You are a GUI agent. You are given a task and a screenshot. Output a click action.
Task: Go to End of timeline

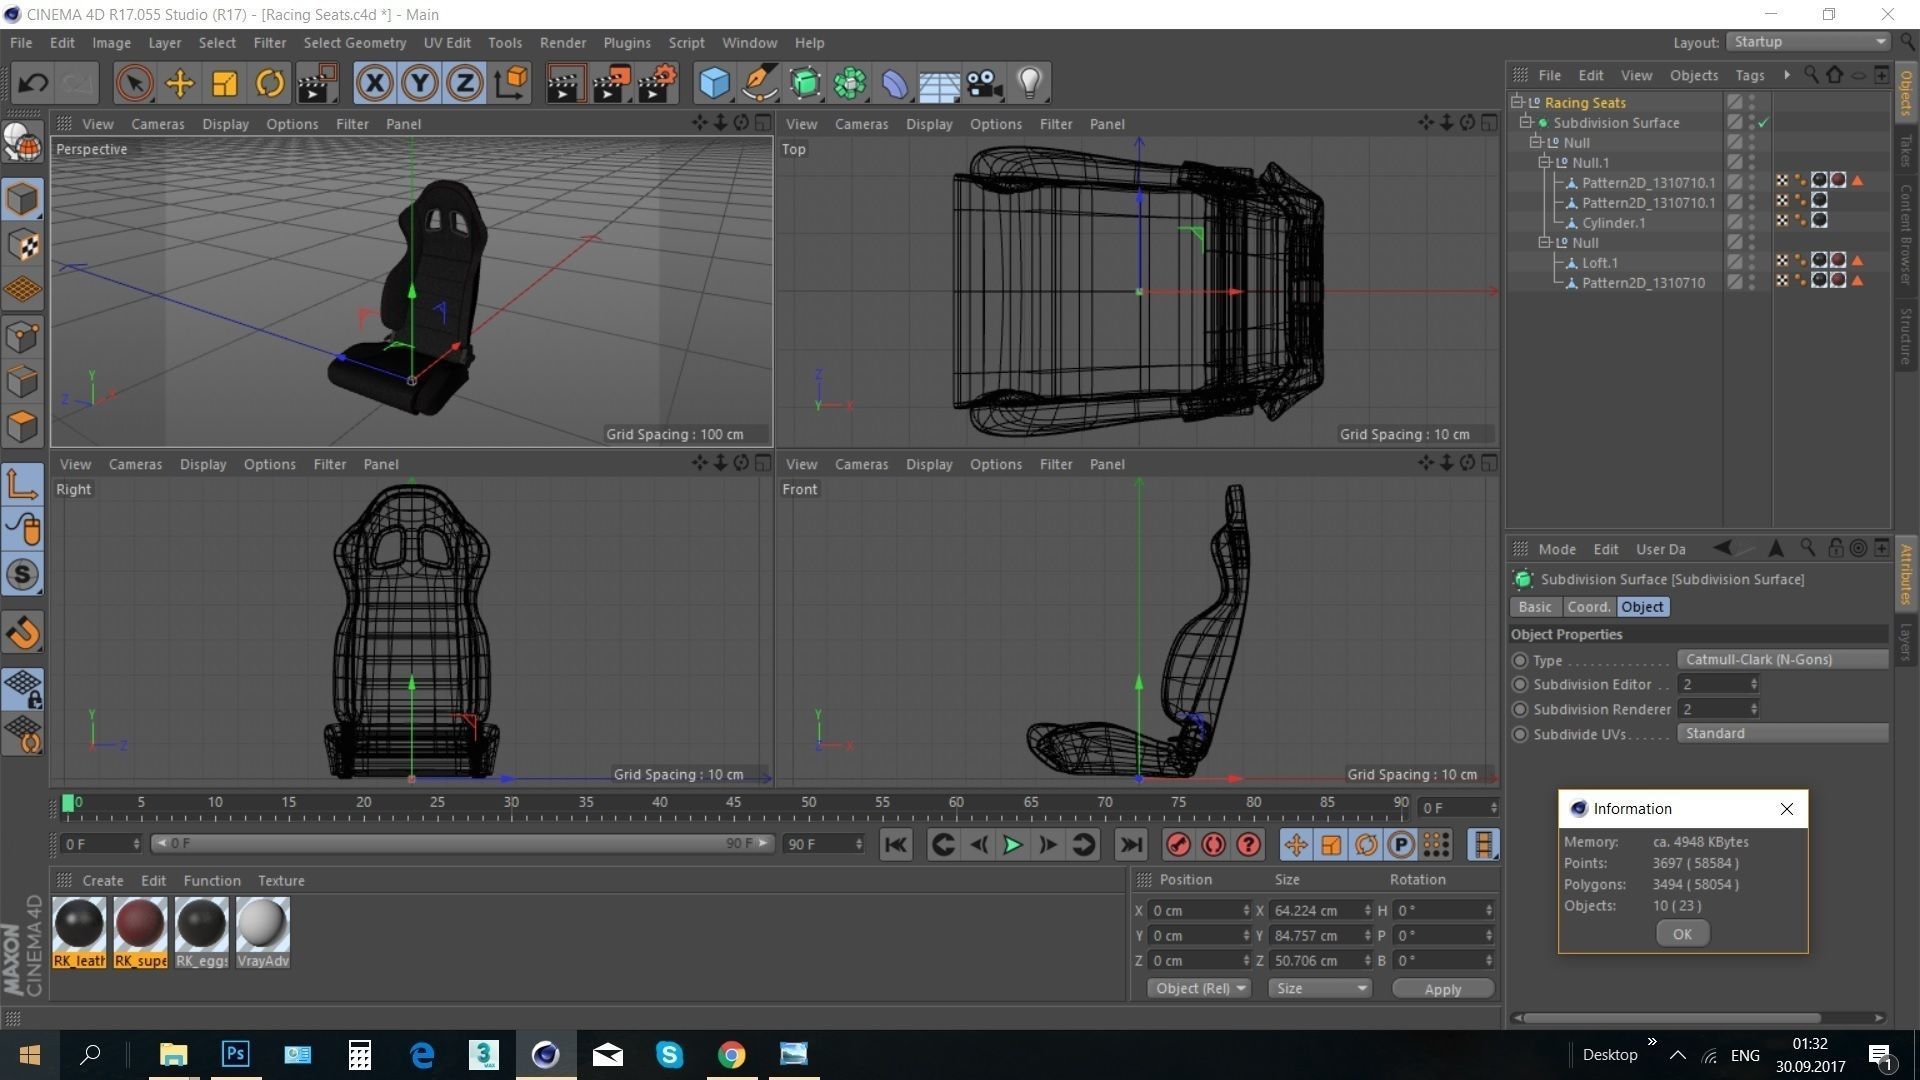[x=1131, y=845]
